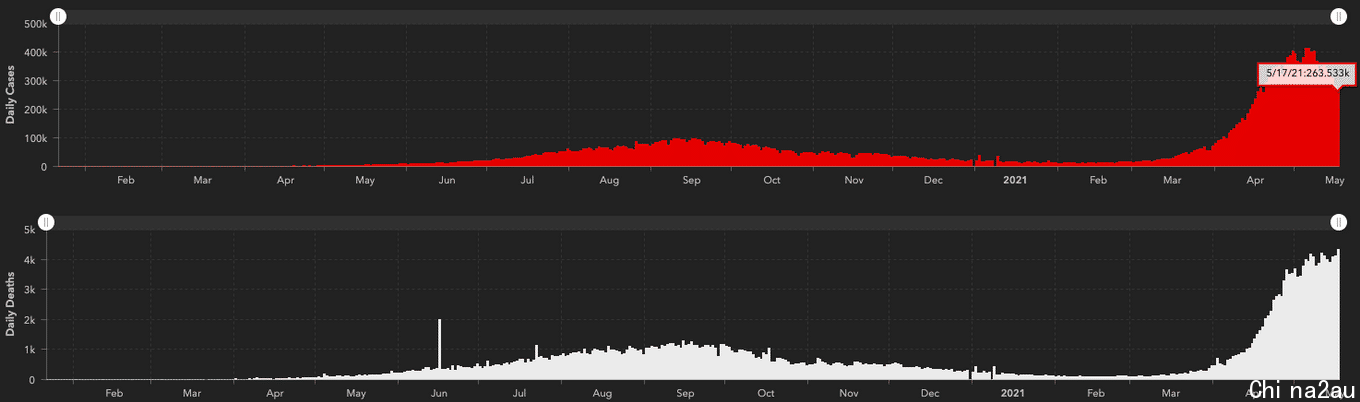
Task: Click Jun label on Daily Deaths axis
Action: [x=439, y=394]
